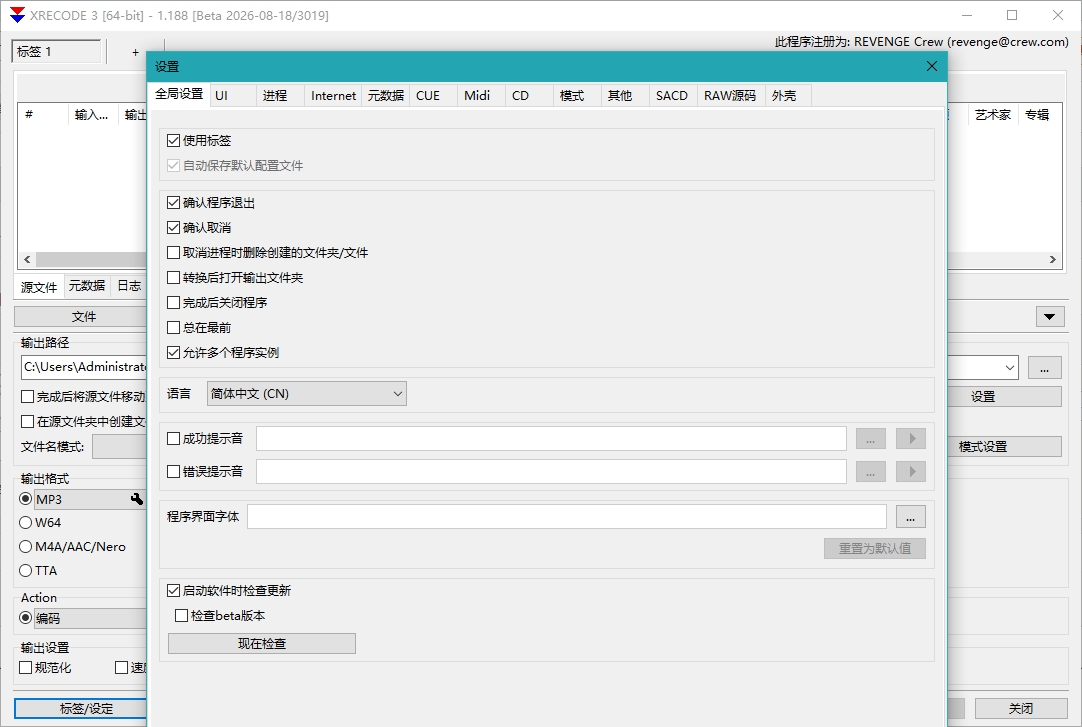Open the black triangle dropdown button
Viewport: 1082px width, 727px height.
tap(1049, 317)
